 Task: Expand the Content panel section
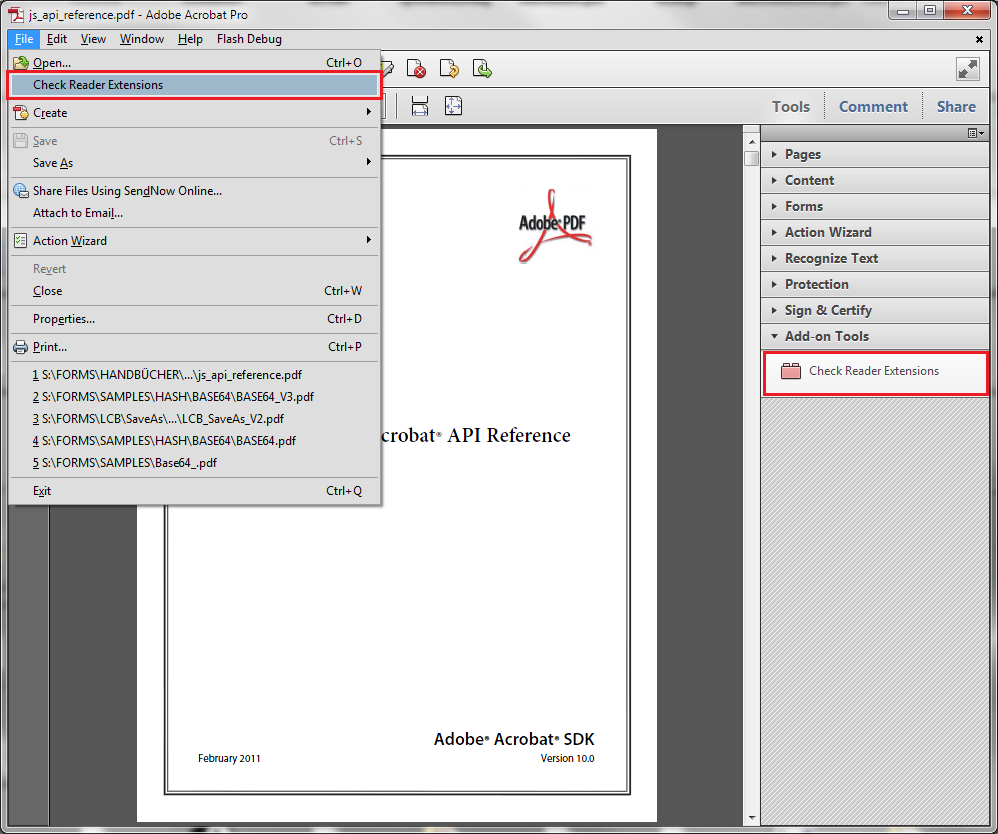click(x=875, y=181)
